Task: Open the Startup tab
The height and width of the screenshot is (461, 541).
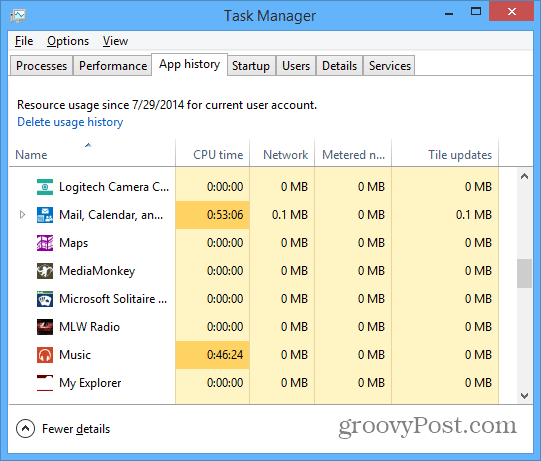Action: pyautogui.click(x=251, y=66)
